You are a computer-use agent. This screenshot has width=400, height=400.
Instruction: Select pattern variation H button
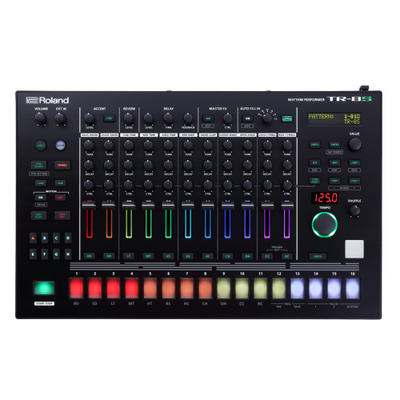click(x=68, y=254)
